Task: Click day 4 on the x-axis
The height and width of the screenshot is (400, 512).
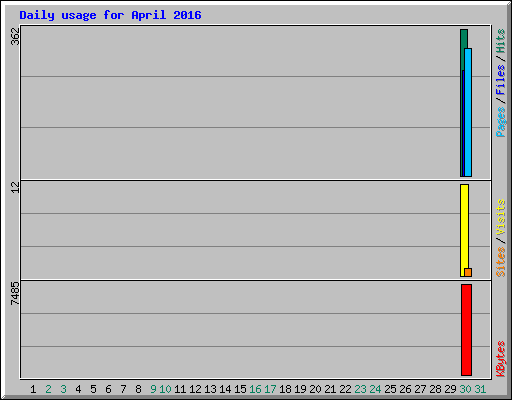Action: pos(78,389)
